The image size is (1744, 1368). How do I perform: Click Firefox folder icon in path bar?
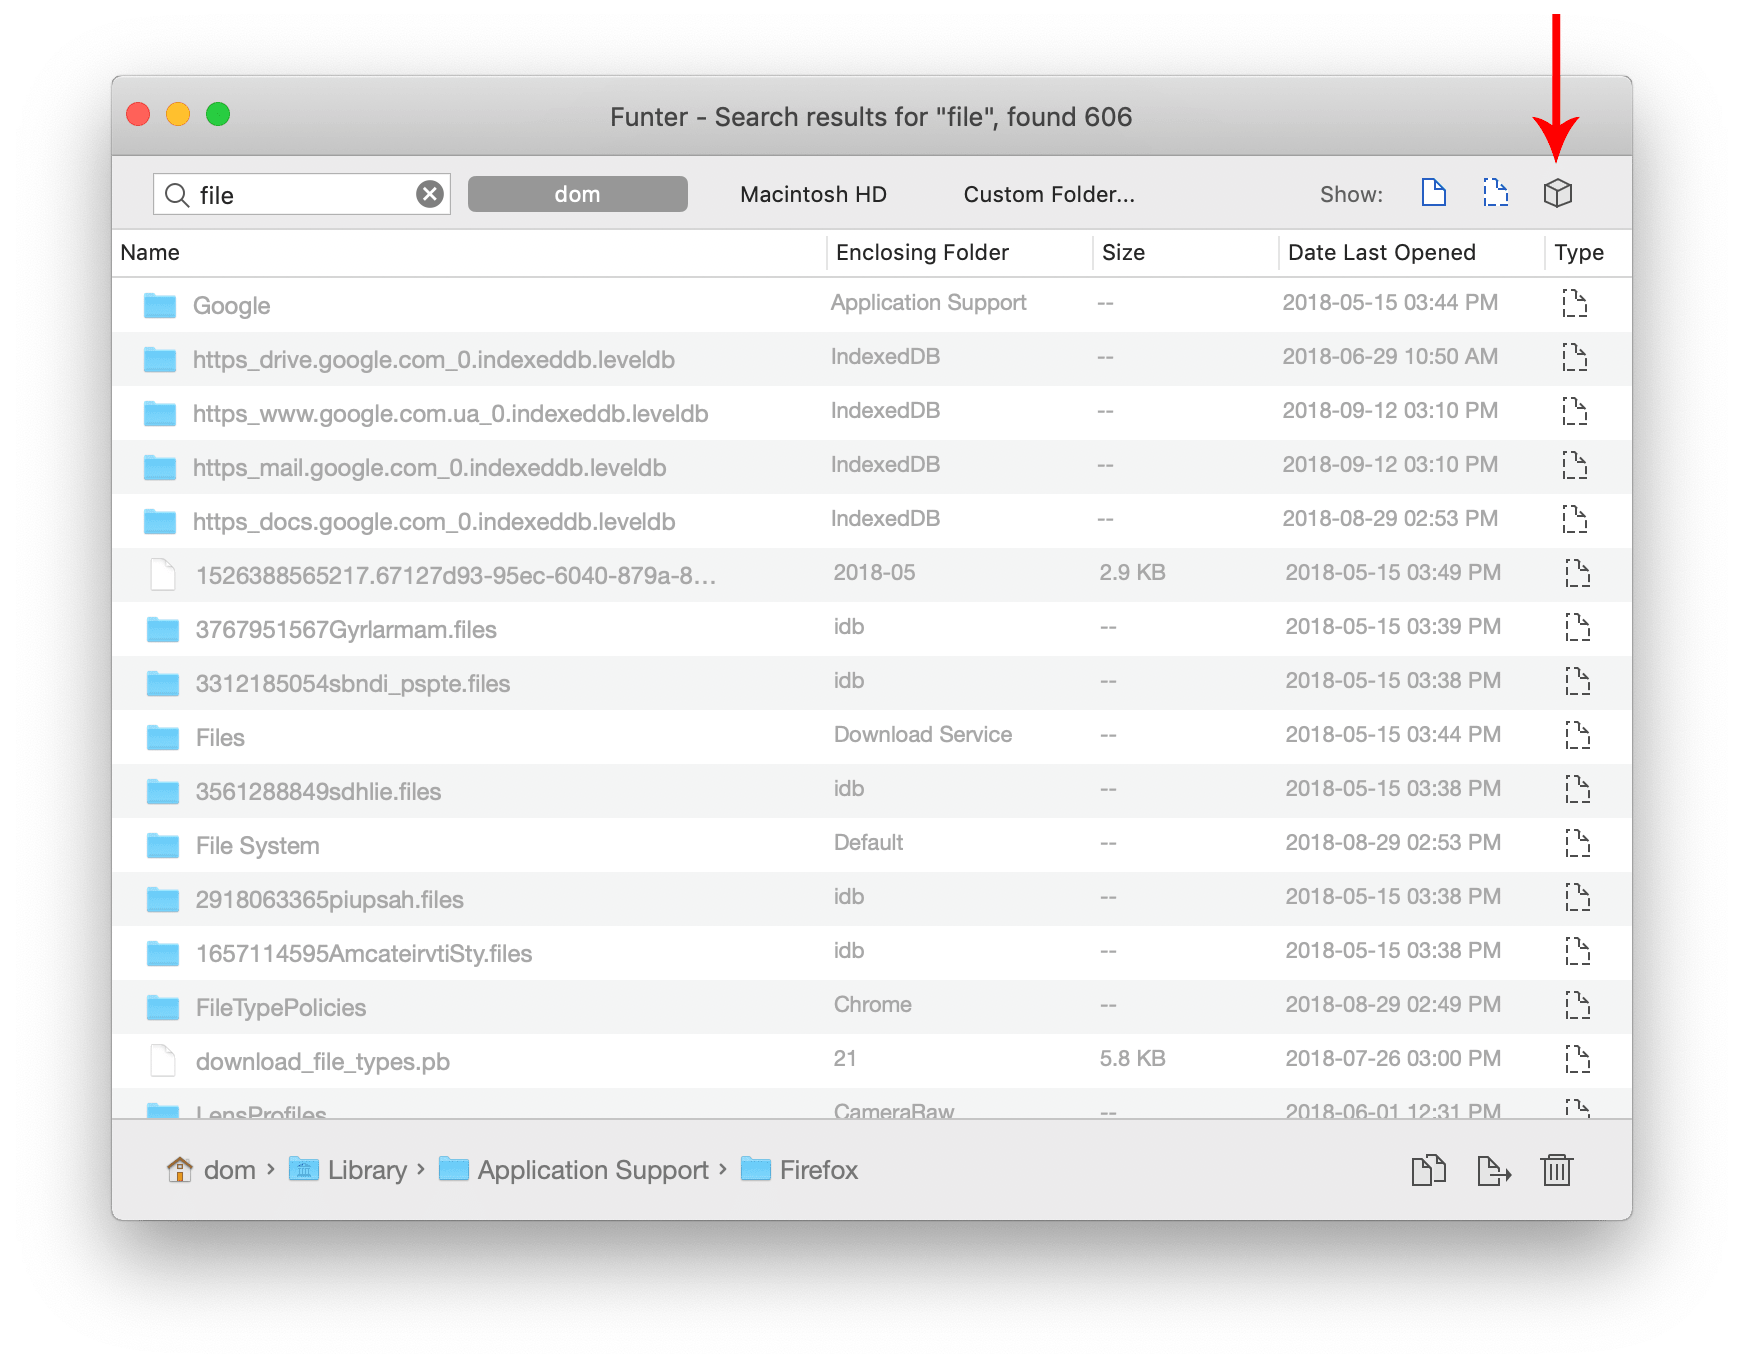756,1169
